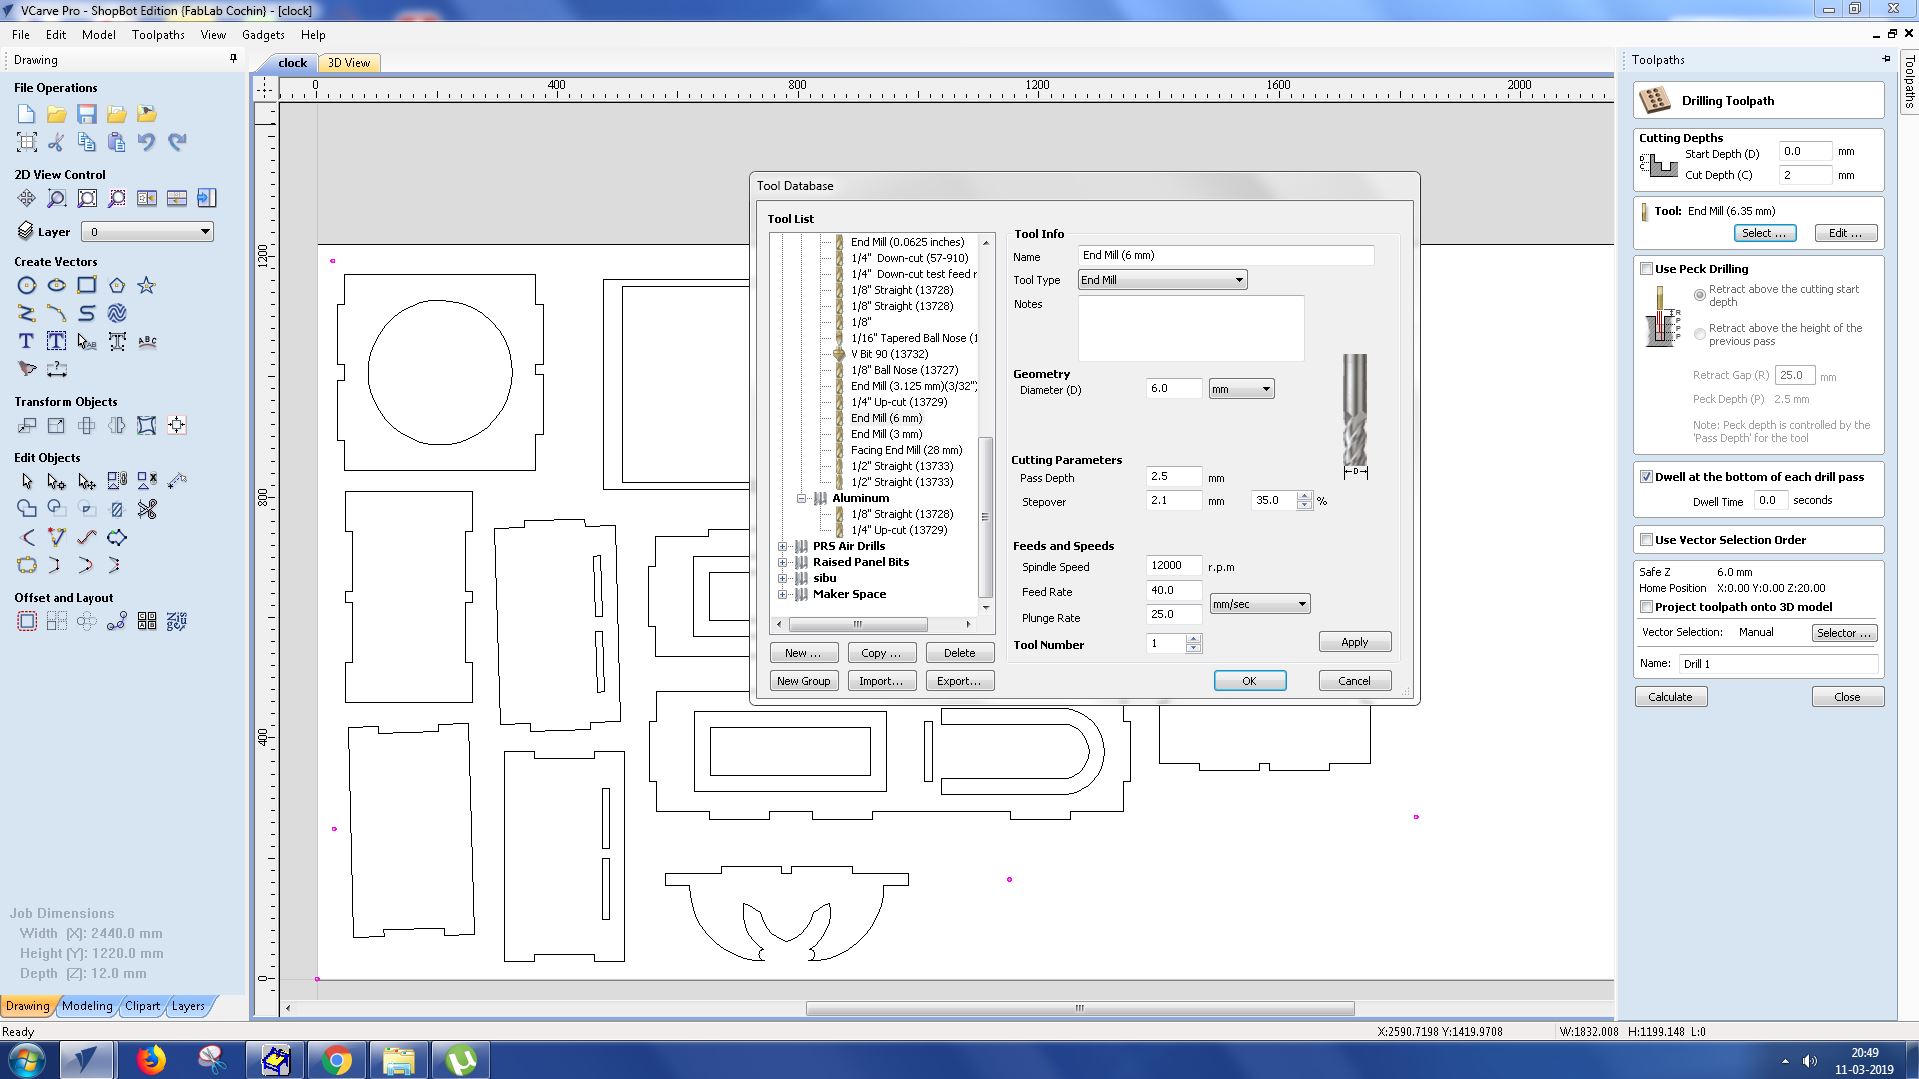Open the Nest Parts tool icon

point(177,622)
